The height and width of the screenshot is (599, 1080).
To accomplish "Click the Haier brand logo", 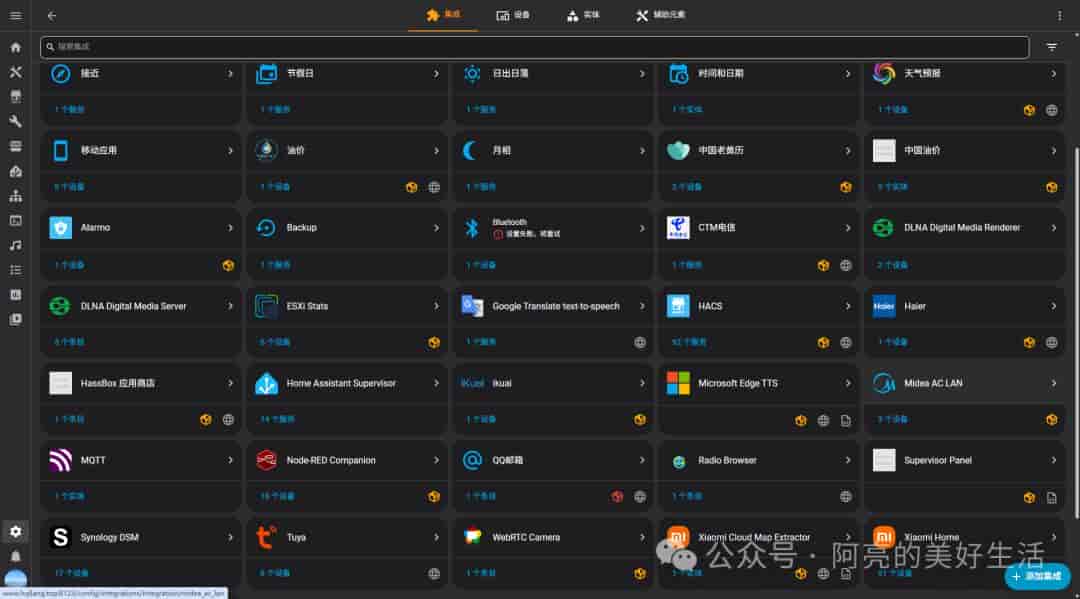I will tap(884, 306).
